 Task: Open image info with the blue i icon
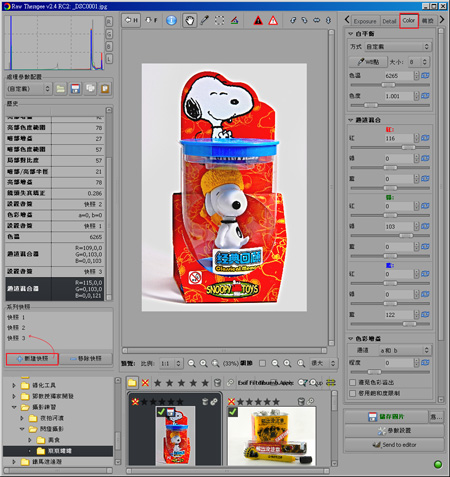(171, 20)
